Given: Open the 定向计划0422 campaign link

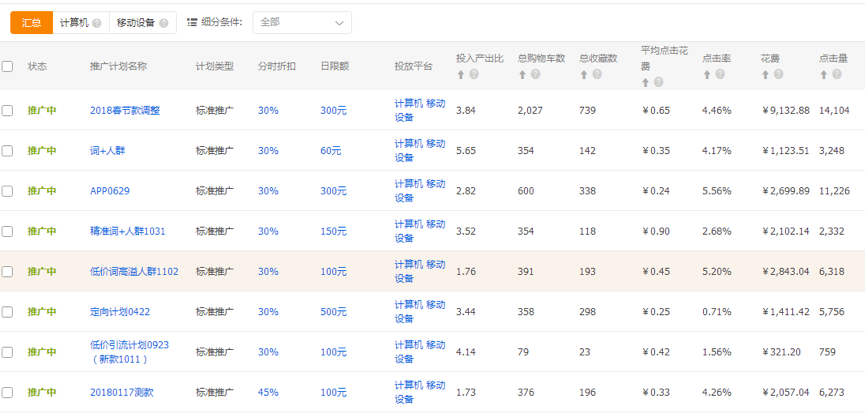Looking at the screenshot, I should coord(121,312).
